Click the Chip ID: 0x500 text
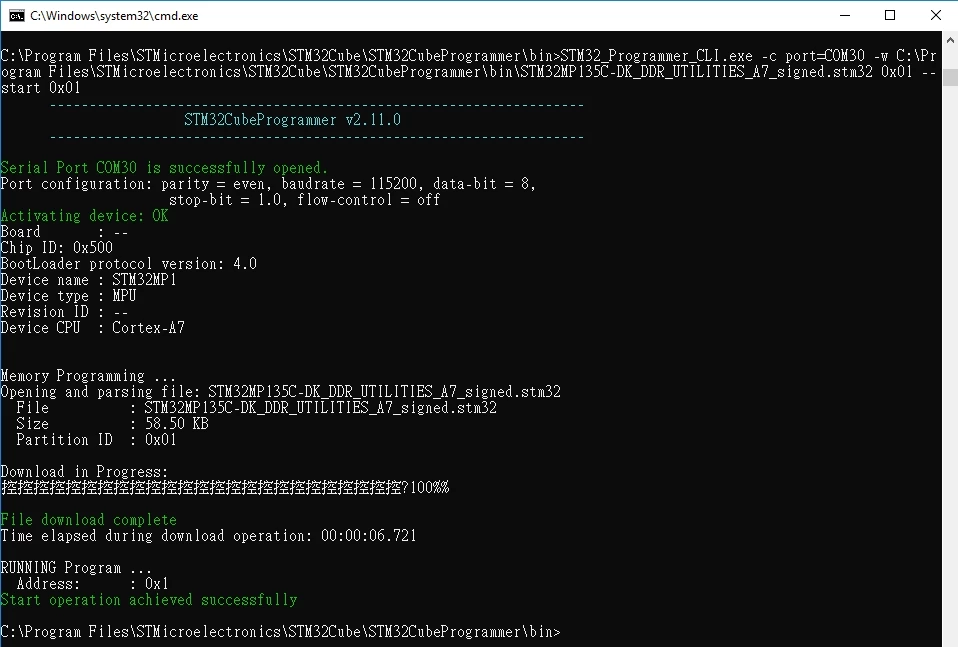The width and height of the screenshot is (958, 647). click(56, 247)
